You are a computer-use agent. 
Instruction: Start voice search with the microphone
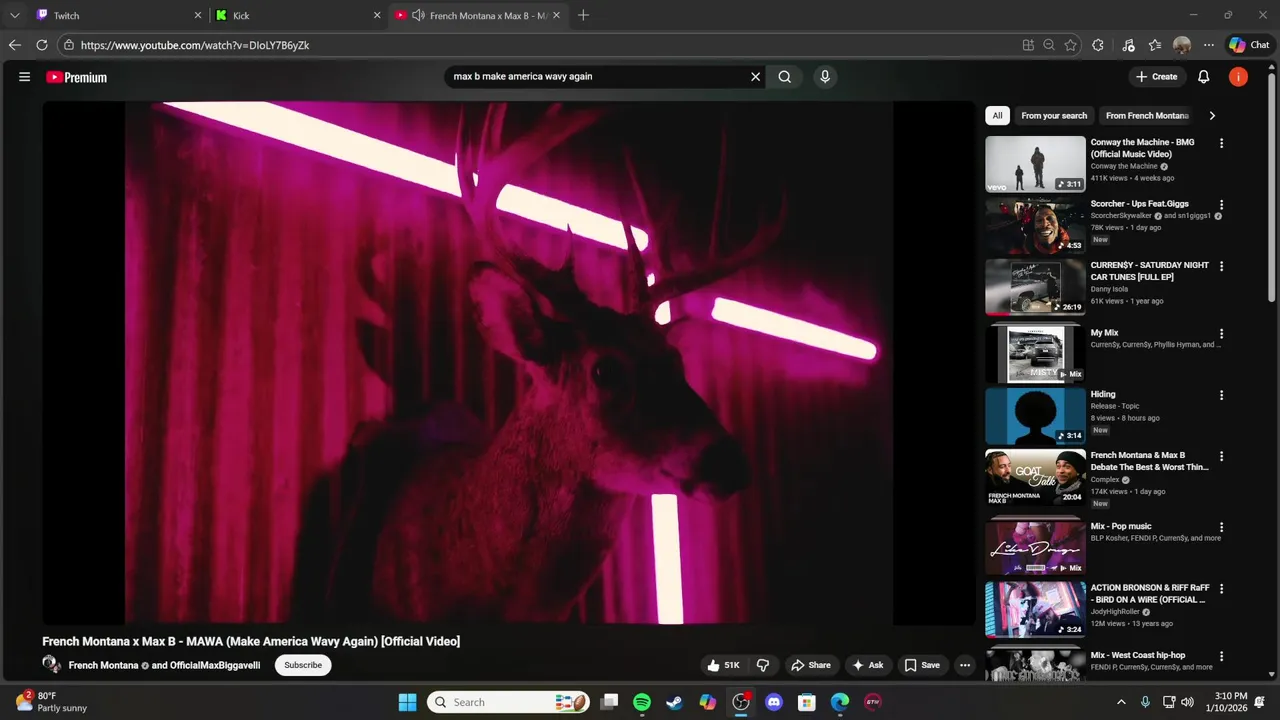click(824, 76)
